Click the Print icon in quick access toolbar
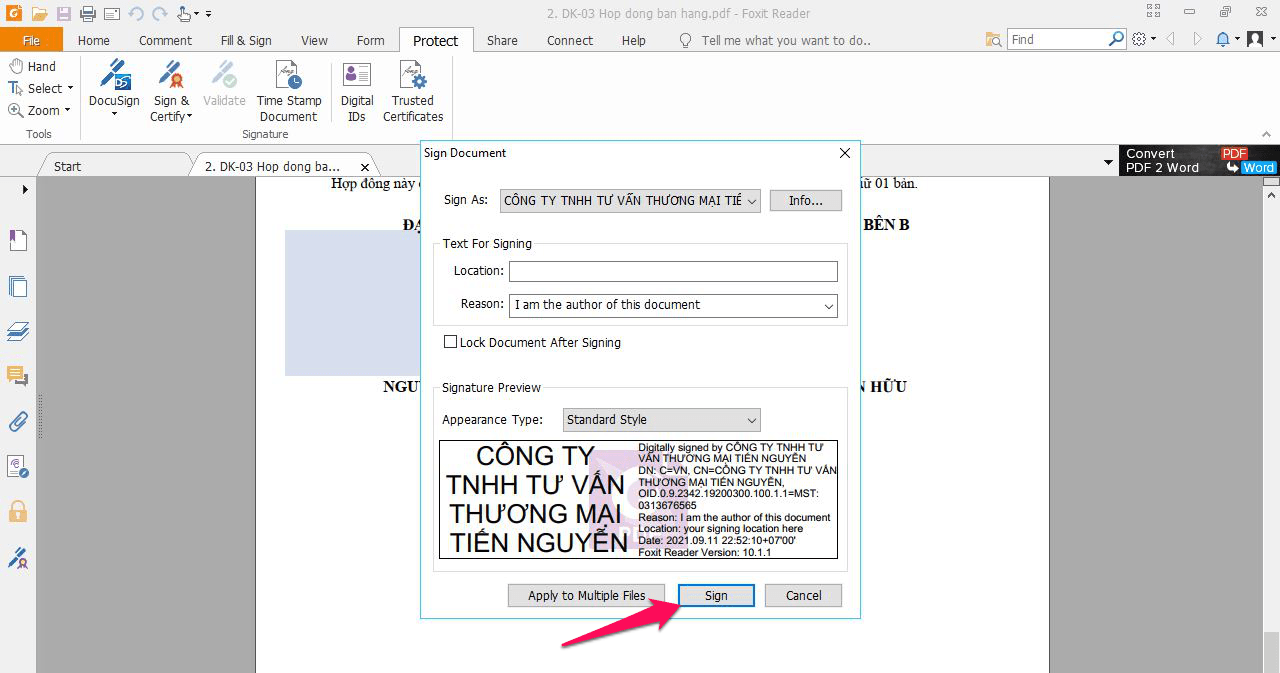 coord(88,12)
